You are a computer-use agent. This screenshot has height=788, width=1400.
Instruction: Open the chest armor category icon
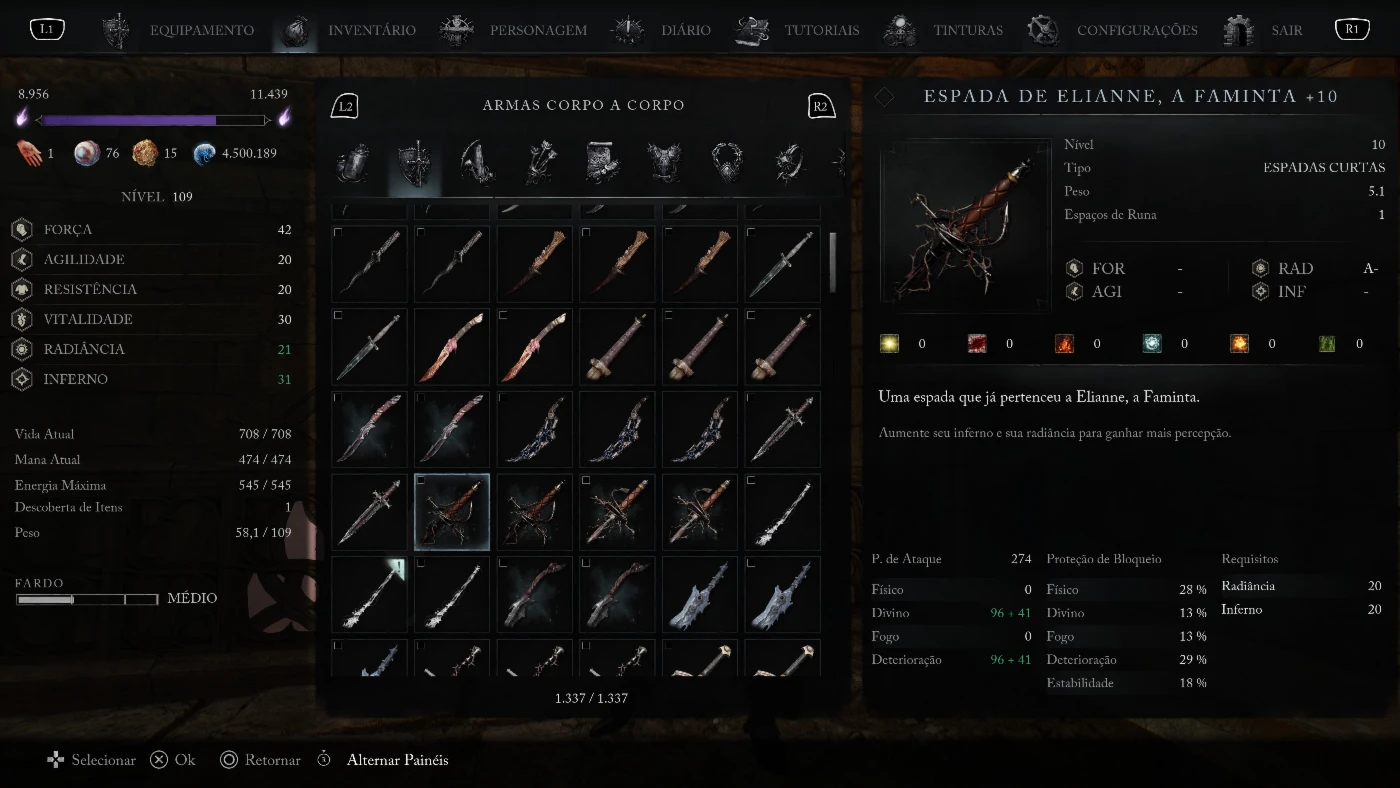(x=665, y=162)
